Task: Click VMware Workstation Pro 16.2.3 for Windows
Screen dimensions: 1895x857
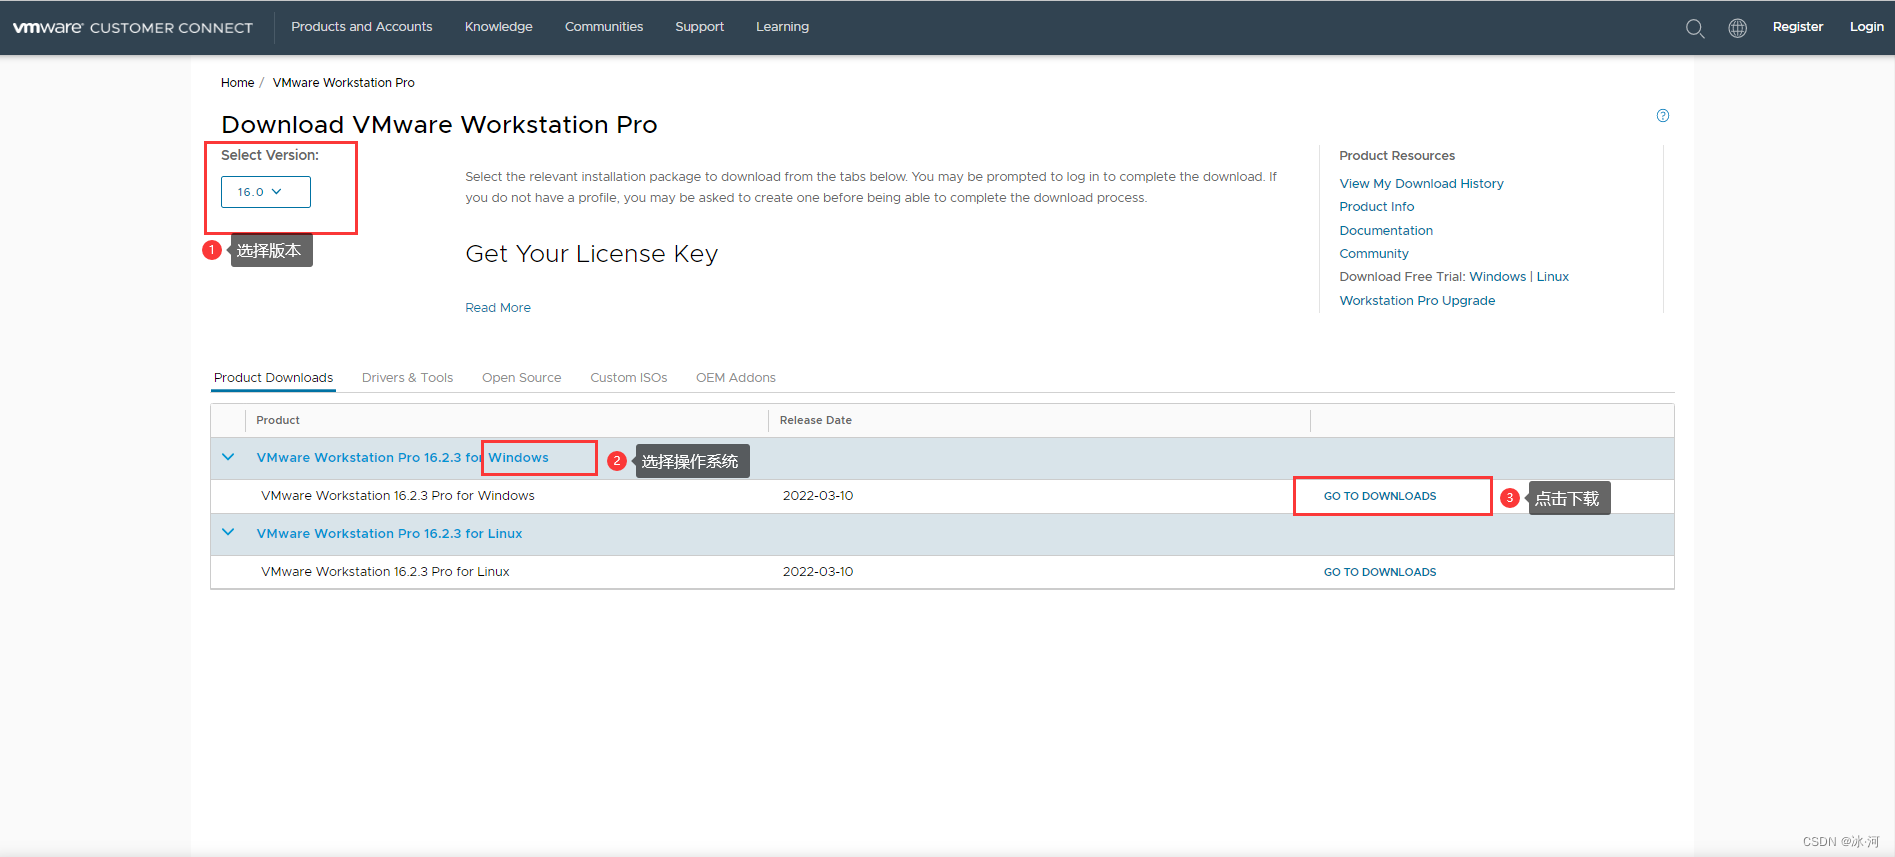Action: (403, 458)
